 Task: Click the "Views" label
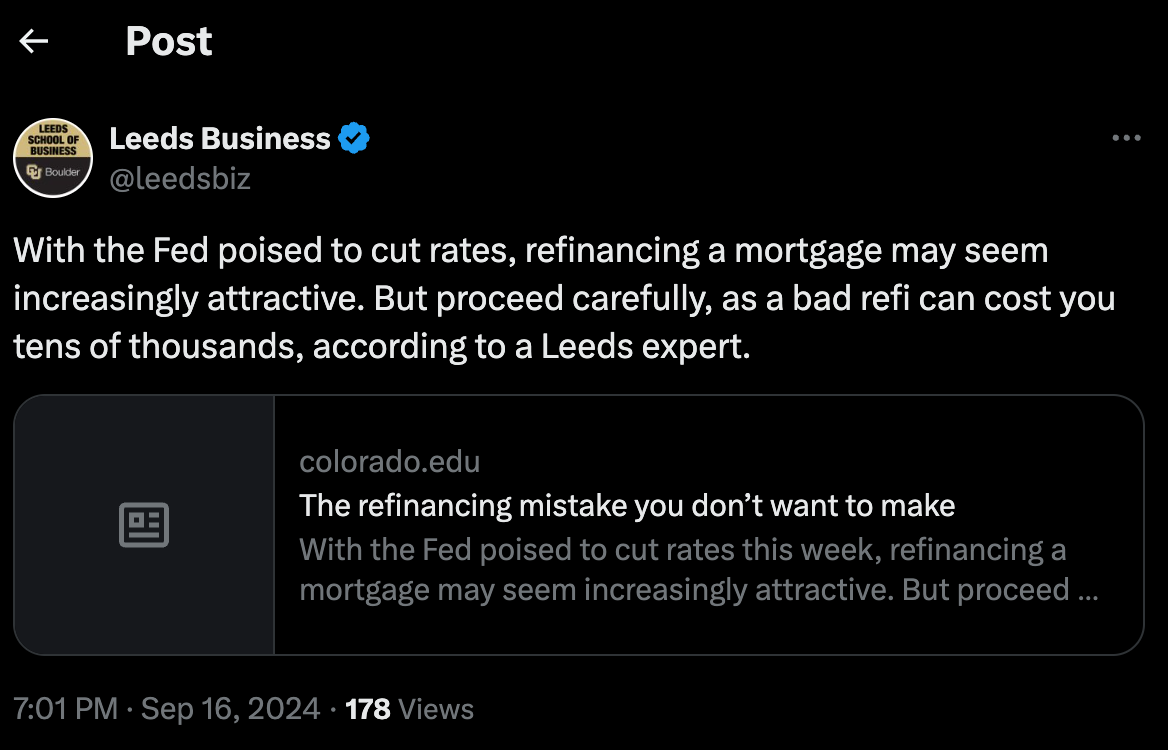click(x=436, y=710)
